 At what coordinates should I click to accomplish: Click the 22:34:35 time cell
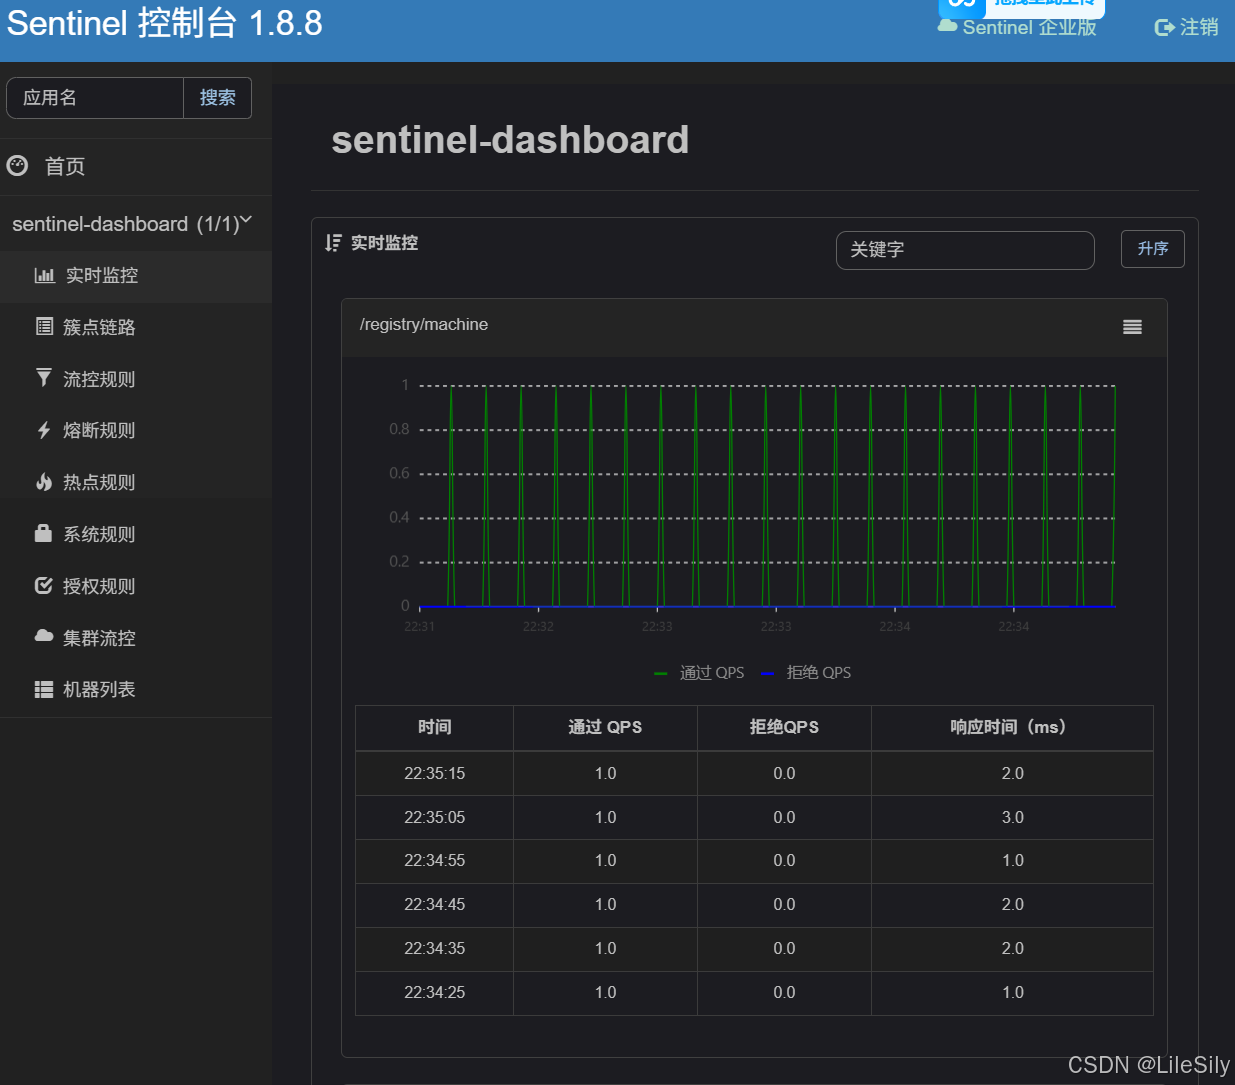pyautogui.click(x=434, y=948)
